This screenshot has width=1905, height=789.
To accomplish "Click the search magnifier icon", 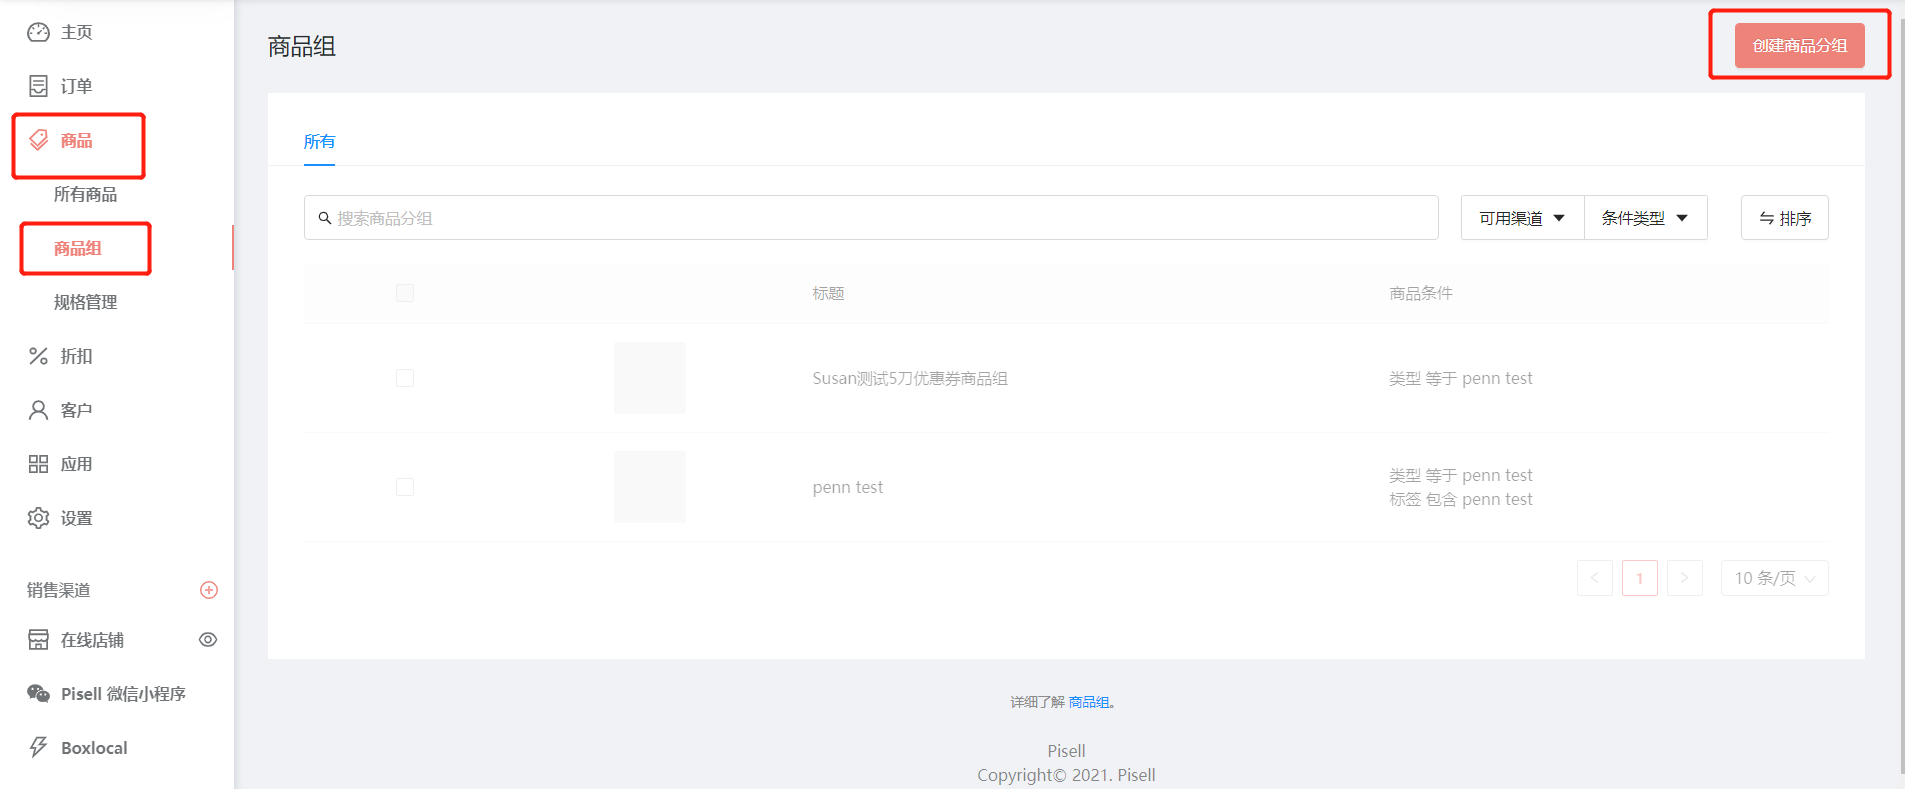I will (x=325, y=218).
